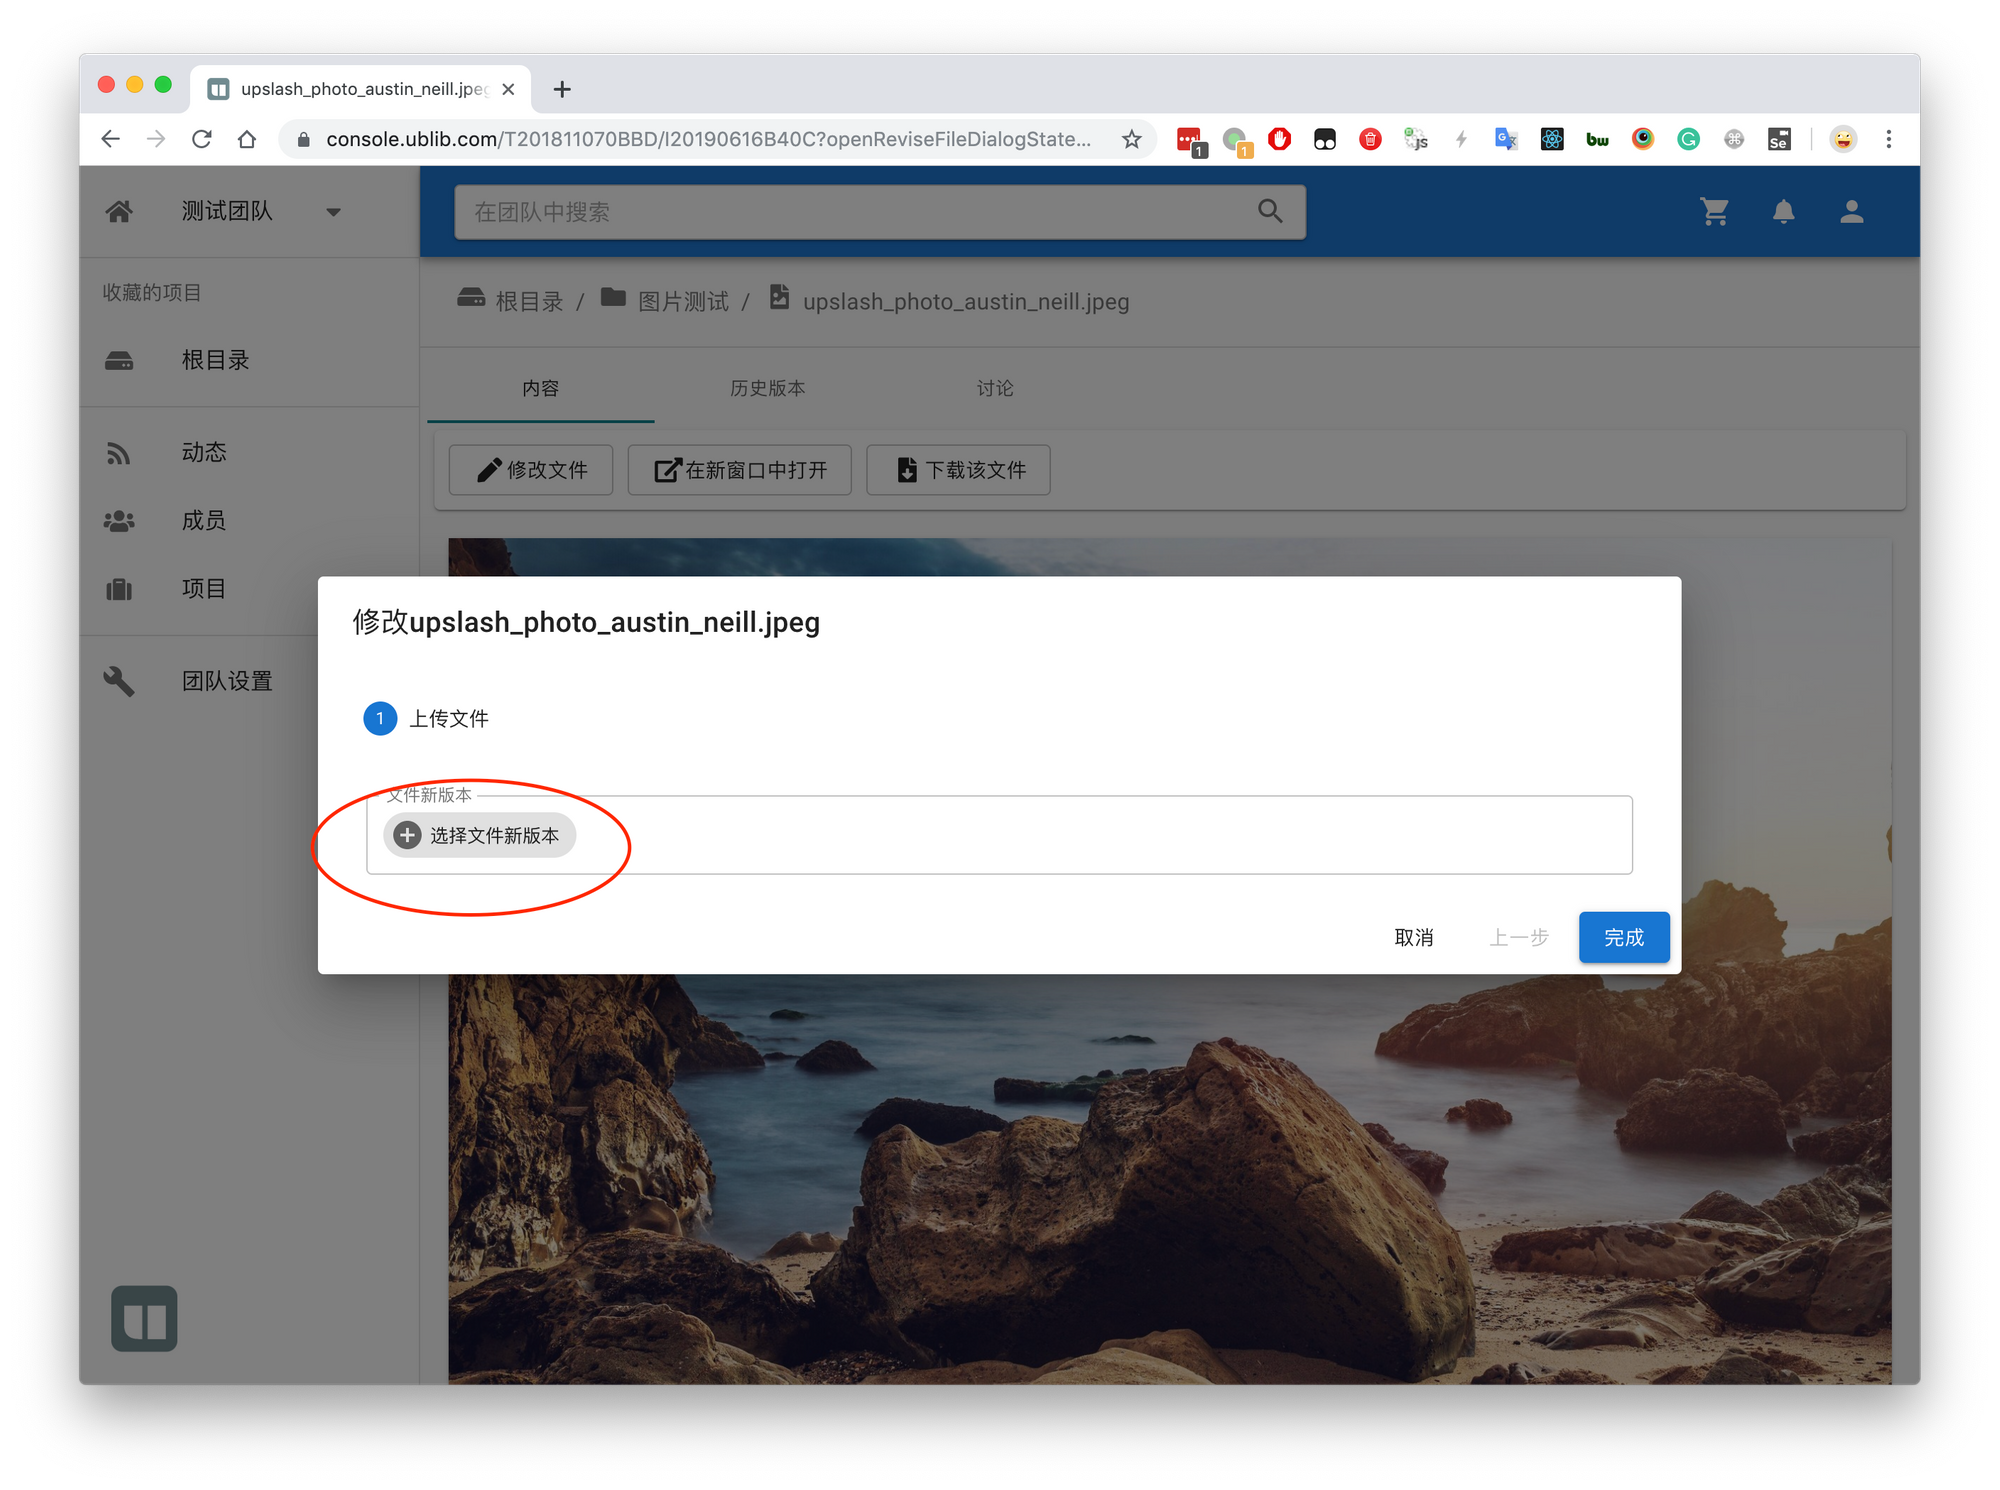This screenshot has width=2000, height=1490.
Task: Click the search magnifier icon
Action: (1269, 211)
